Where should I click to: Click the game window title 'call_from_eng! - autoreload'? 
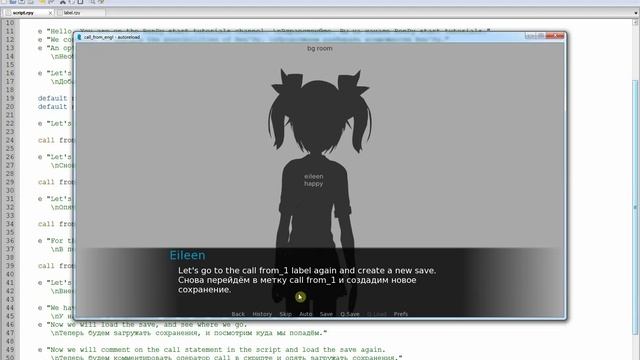pos(112,37)
